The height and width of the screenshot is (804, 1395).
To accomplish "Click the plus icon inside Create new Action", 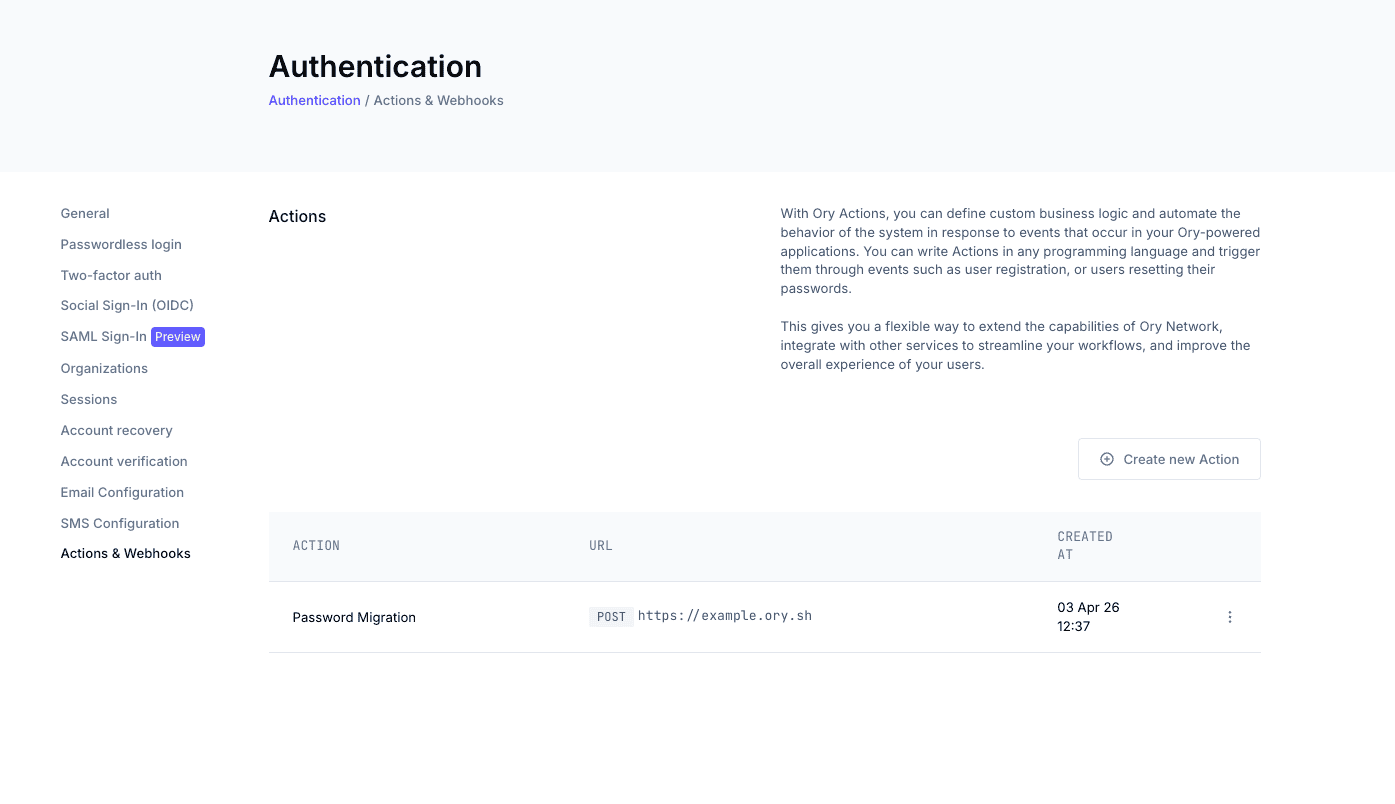I will tap(1106, 458).
